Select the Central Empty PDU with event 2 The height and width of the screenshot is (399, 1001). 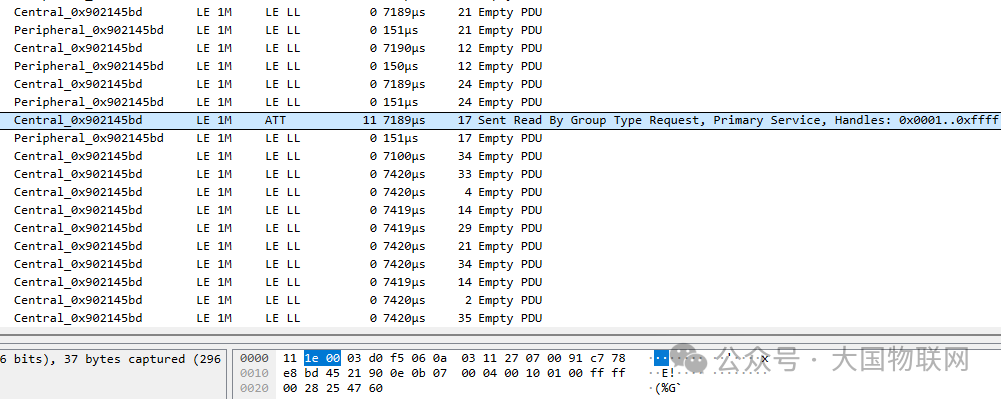pos(500,300)
